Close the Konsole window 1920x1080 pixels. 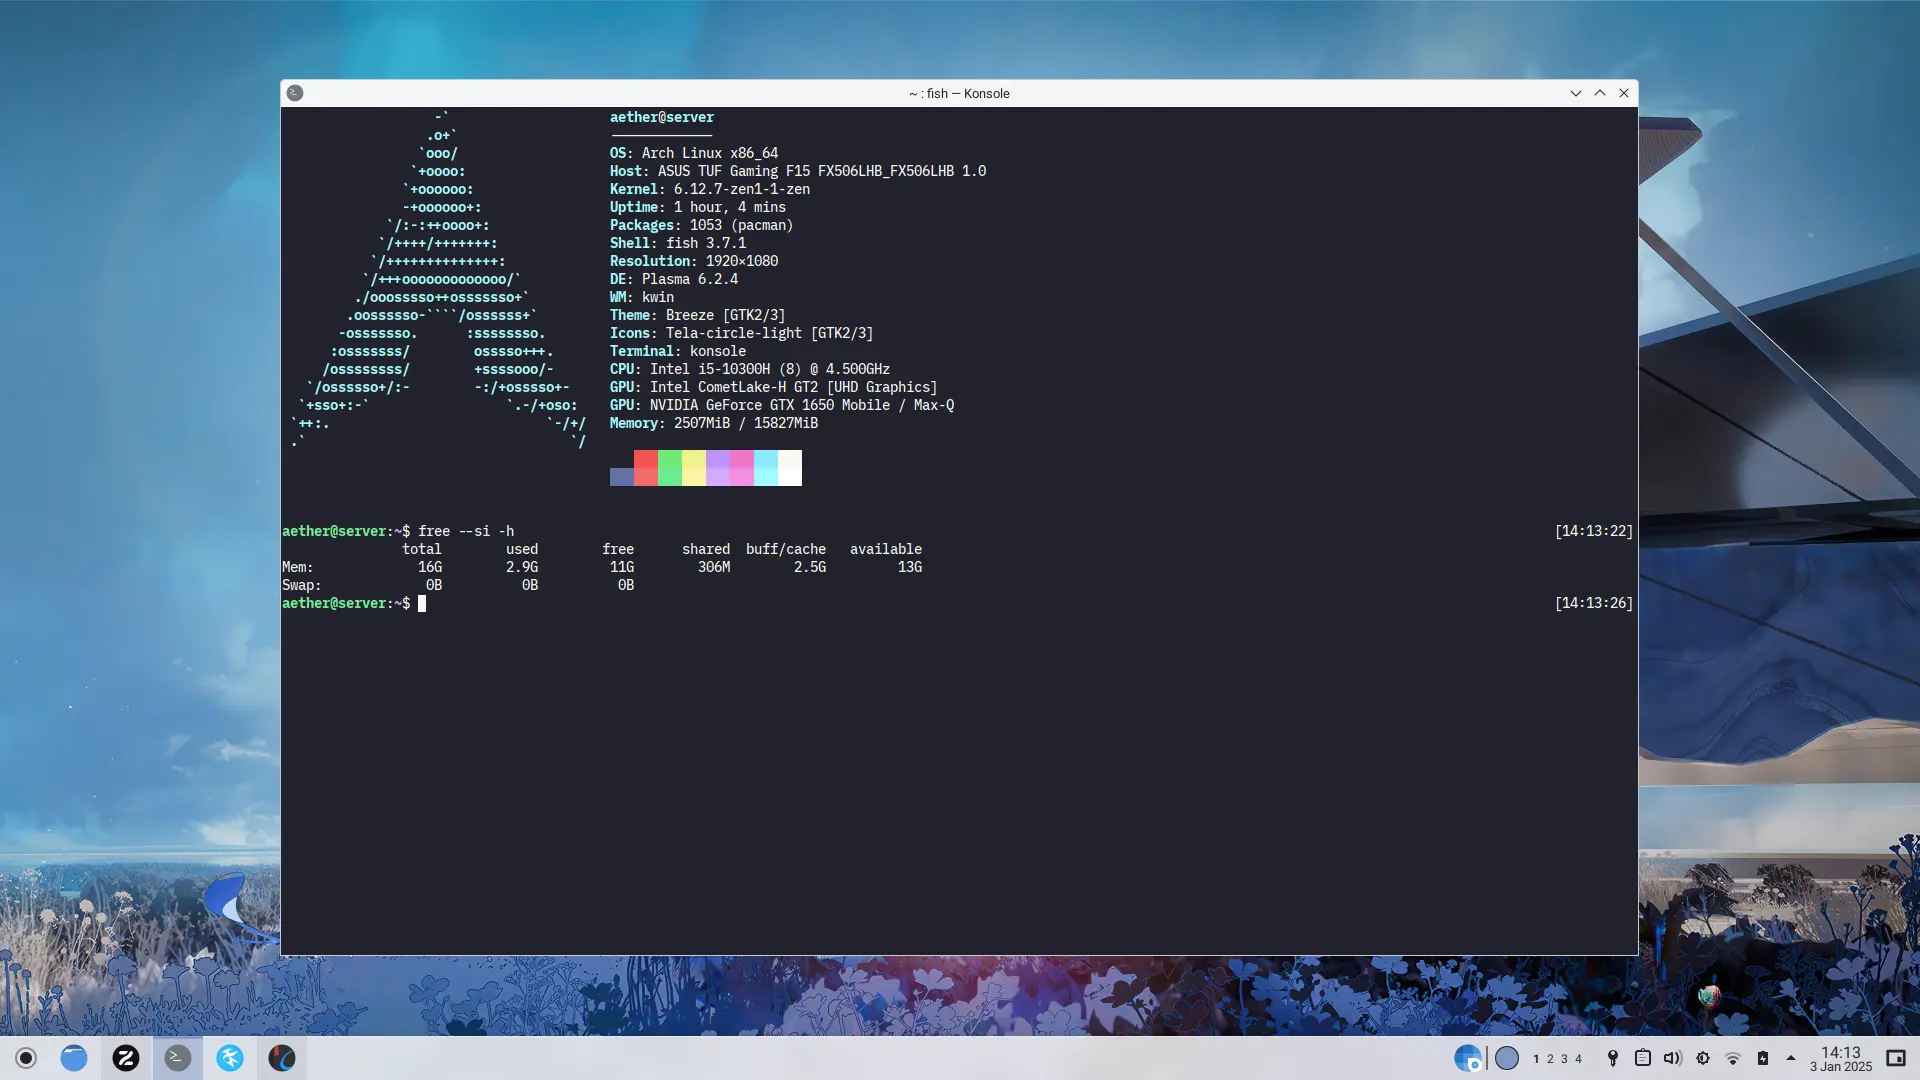click(1624, 93)
